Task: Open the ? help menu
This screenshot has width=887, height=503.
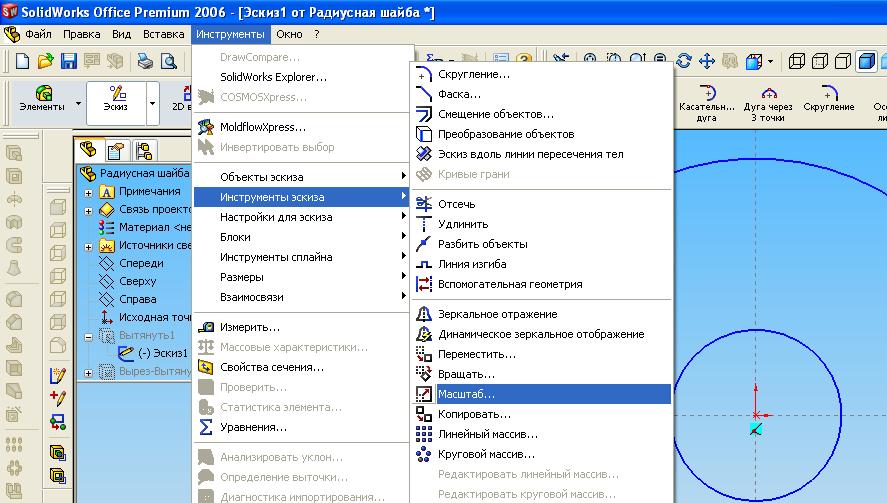Action: [317, 34]
